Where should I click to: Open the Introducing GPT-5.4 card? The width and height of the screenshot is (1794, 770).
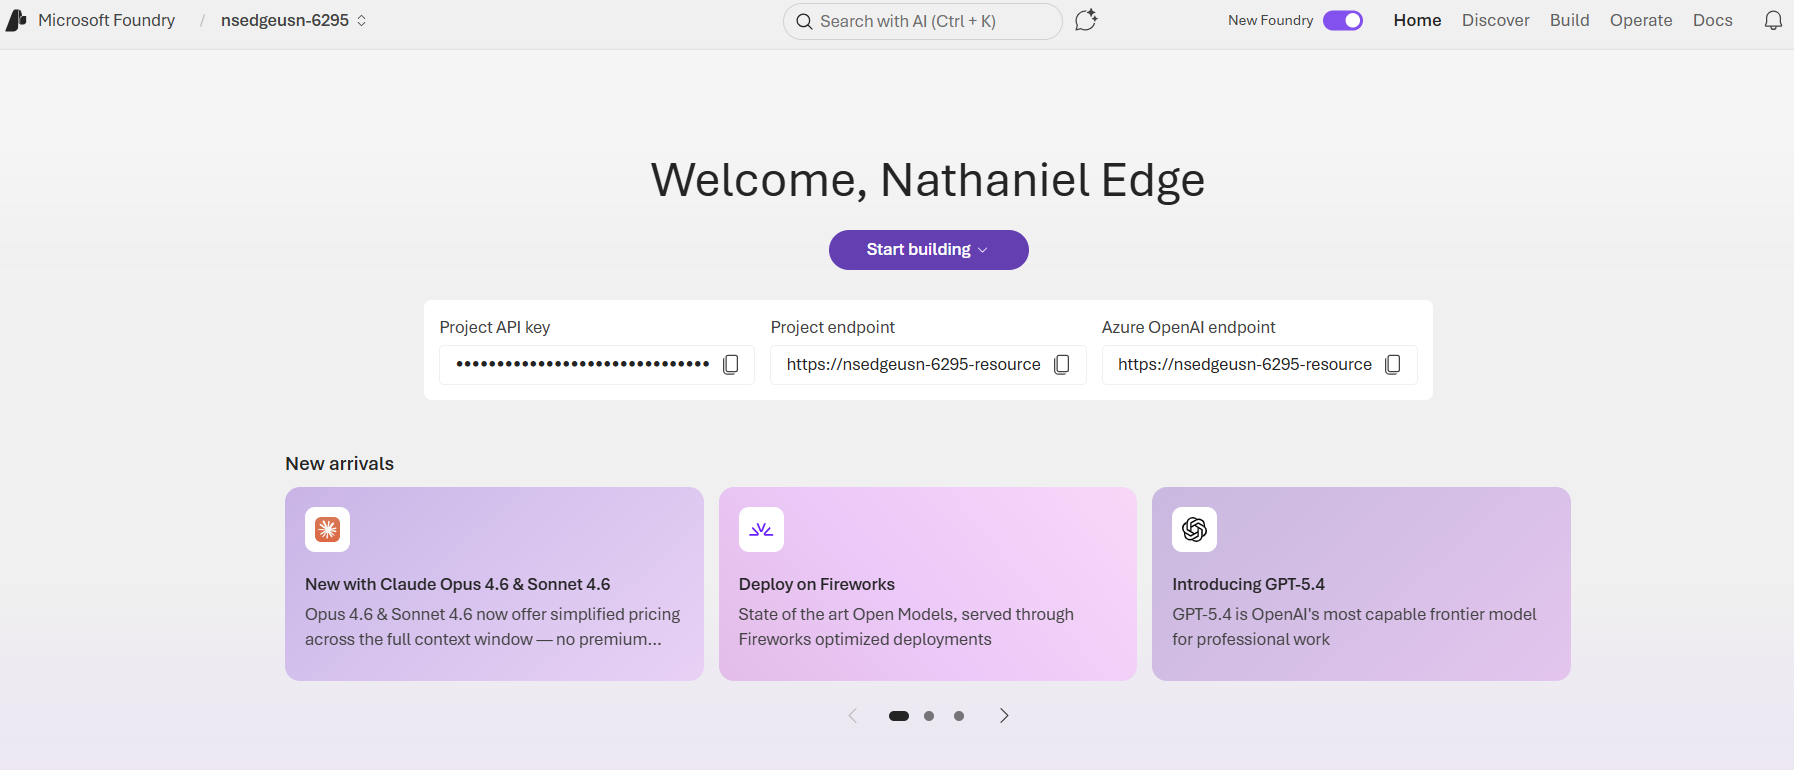point(1361,584)
